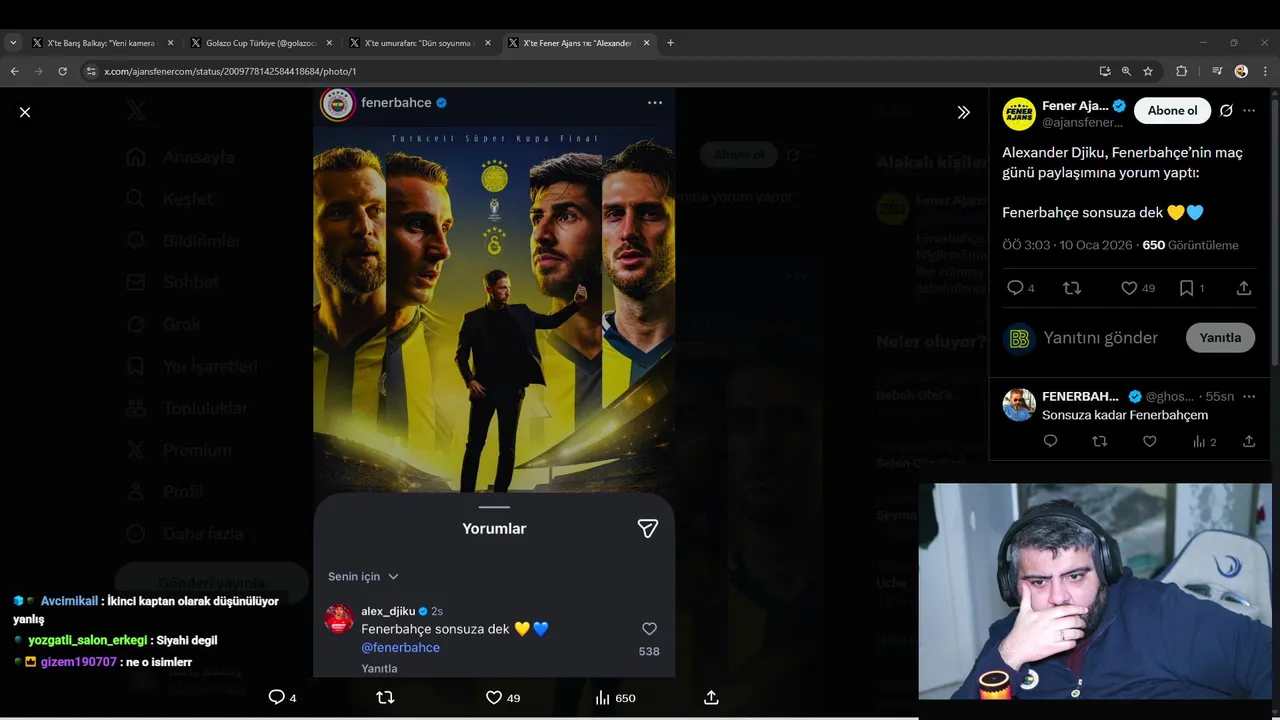Switch to the Barış Balkay browser tab
Image resolution: width=1280 pixels, height=720 pixels.
(103, 43)
